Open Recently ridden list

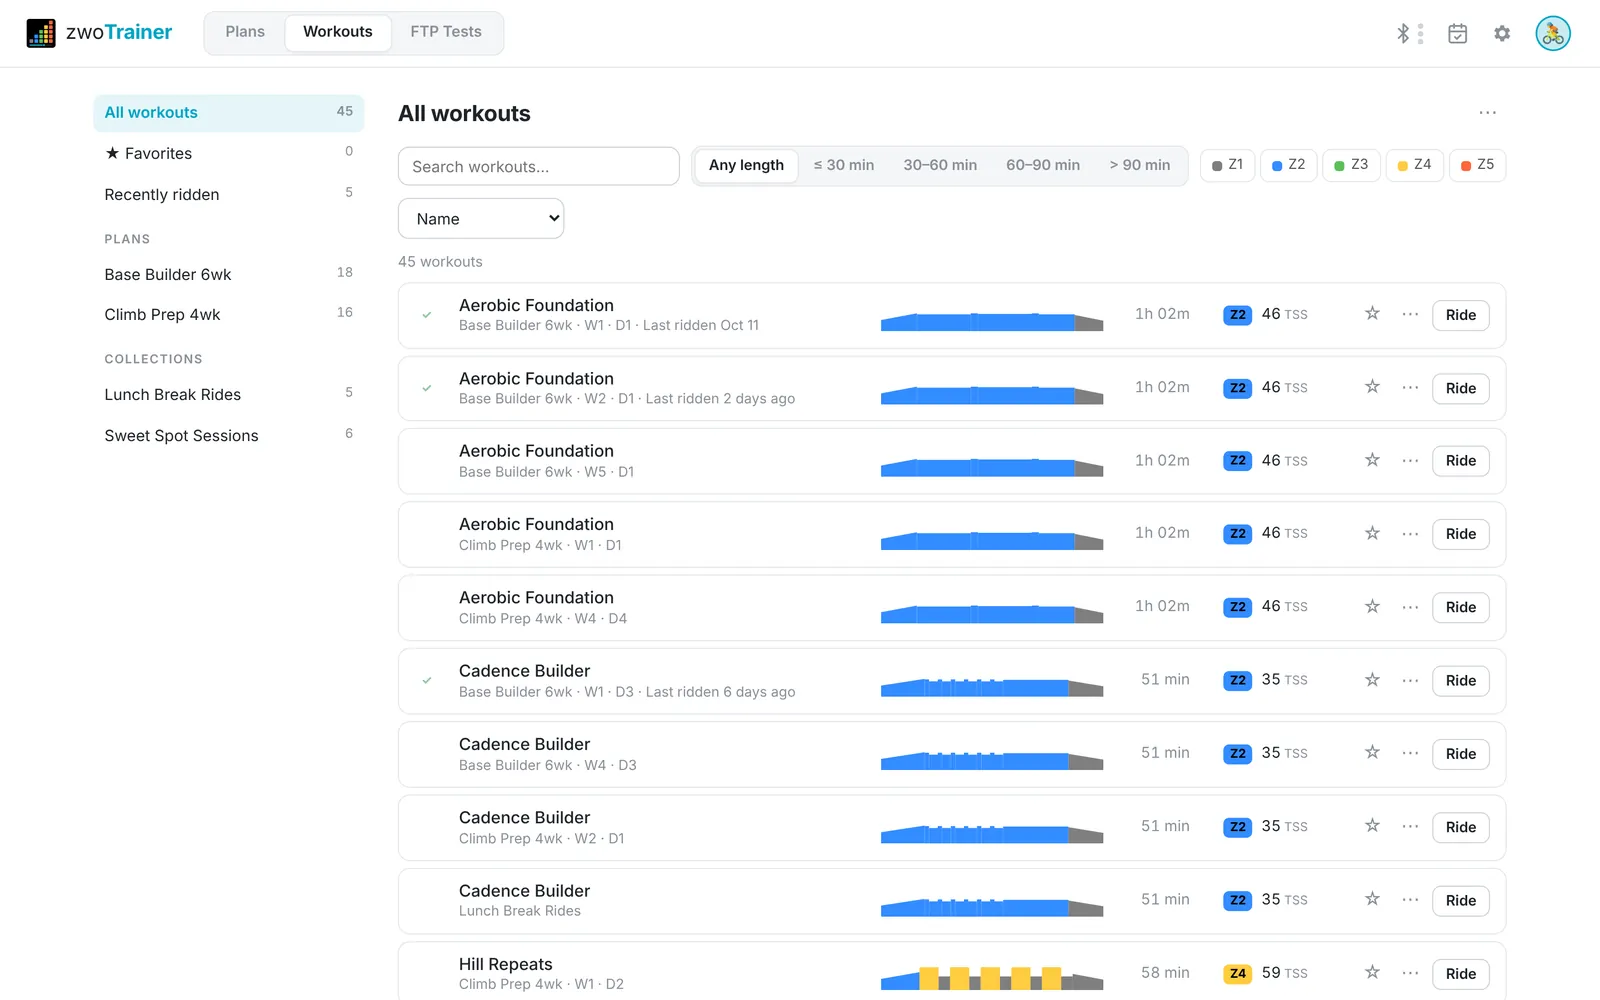pyautogui.click(x=229, y=194)
